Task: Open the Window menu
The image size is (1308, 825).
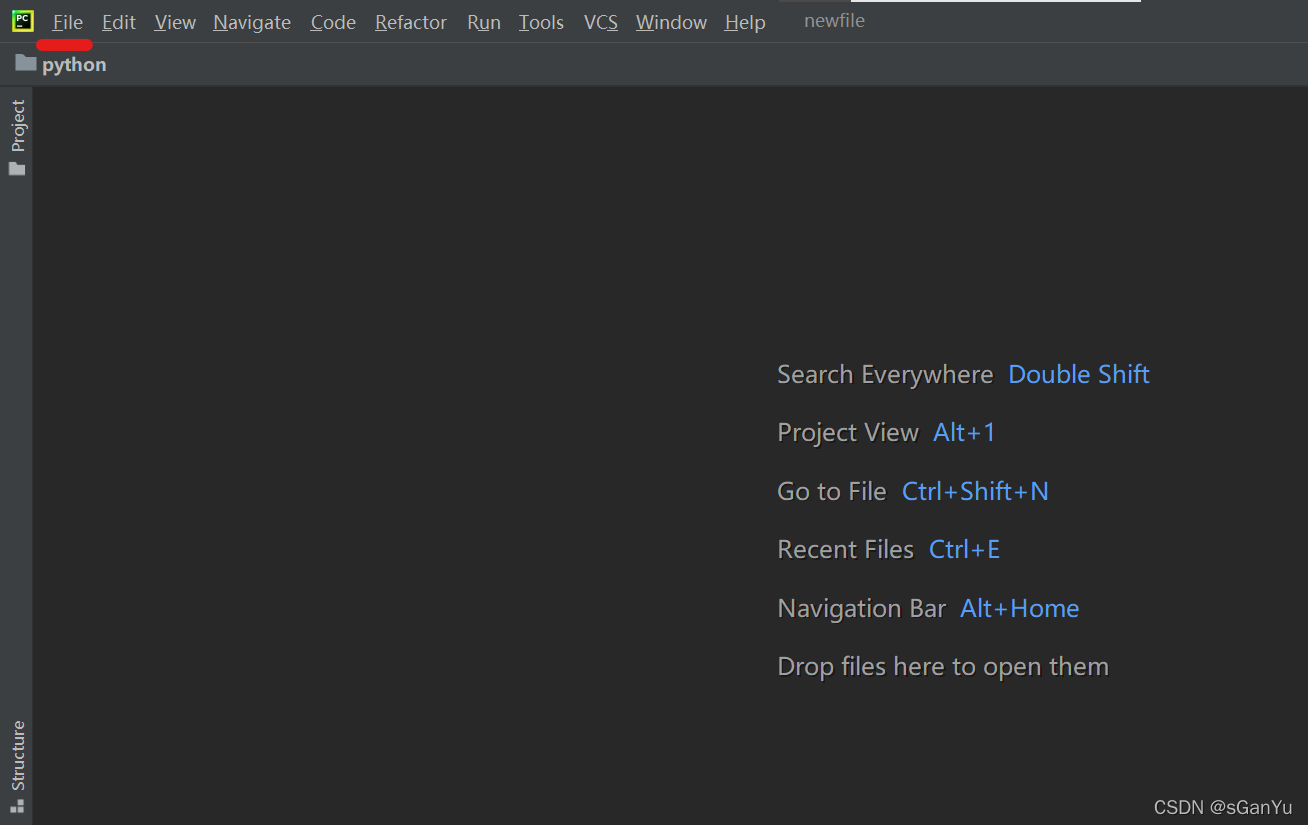Action: coord(671,22)
